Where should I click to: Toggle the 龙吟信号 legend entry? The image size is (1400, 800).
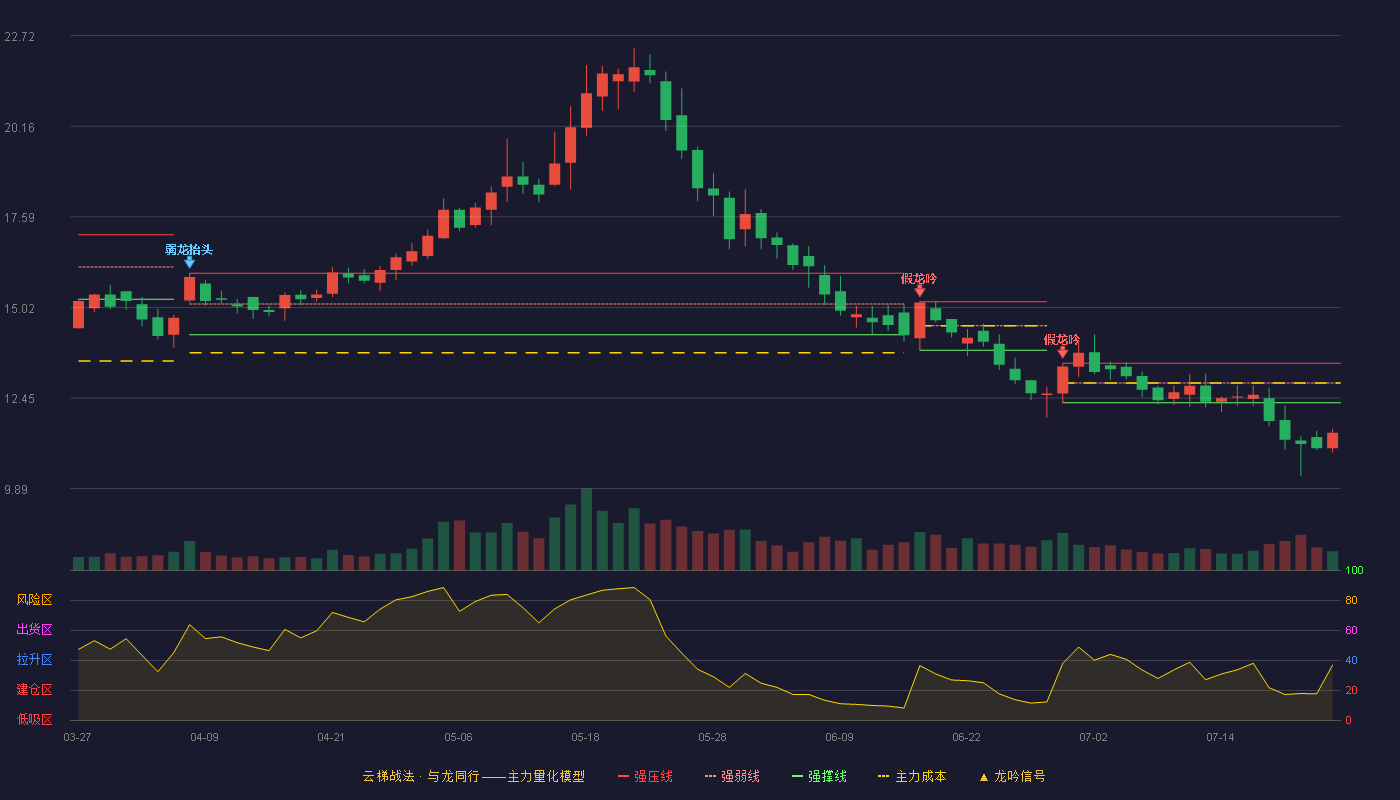(1012, 776)
